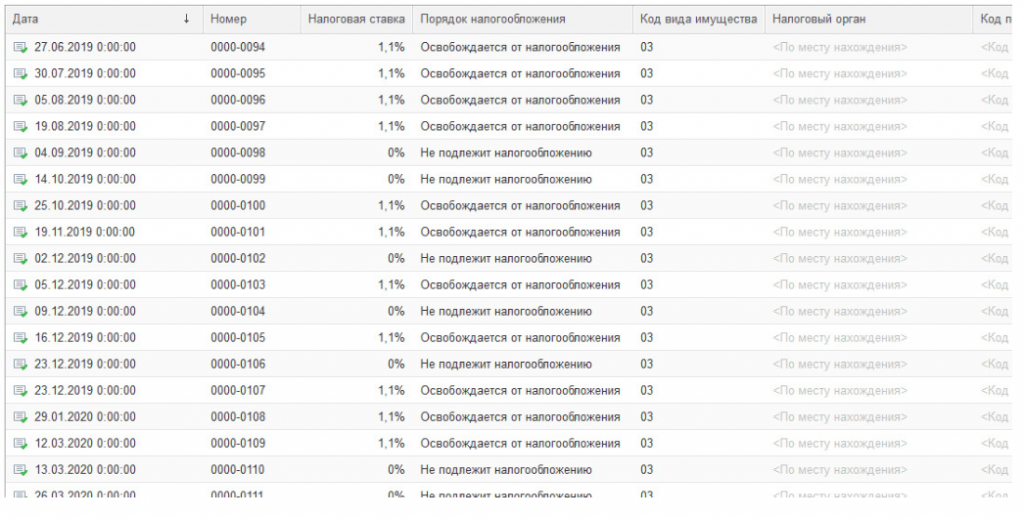1024x517 pixels.
Task: Click document icon for 05.08.2019 row
Action: pos(21,100)
